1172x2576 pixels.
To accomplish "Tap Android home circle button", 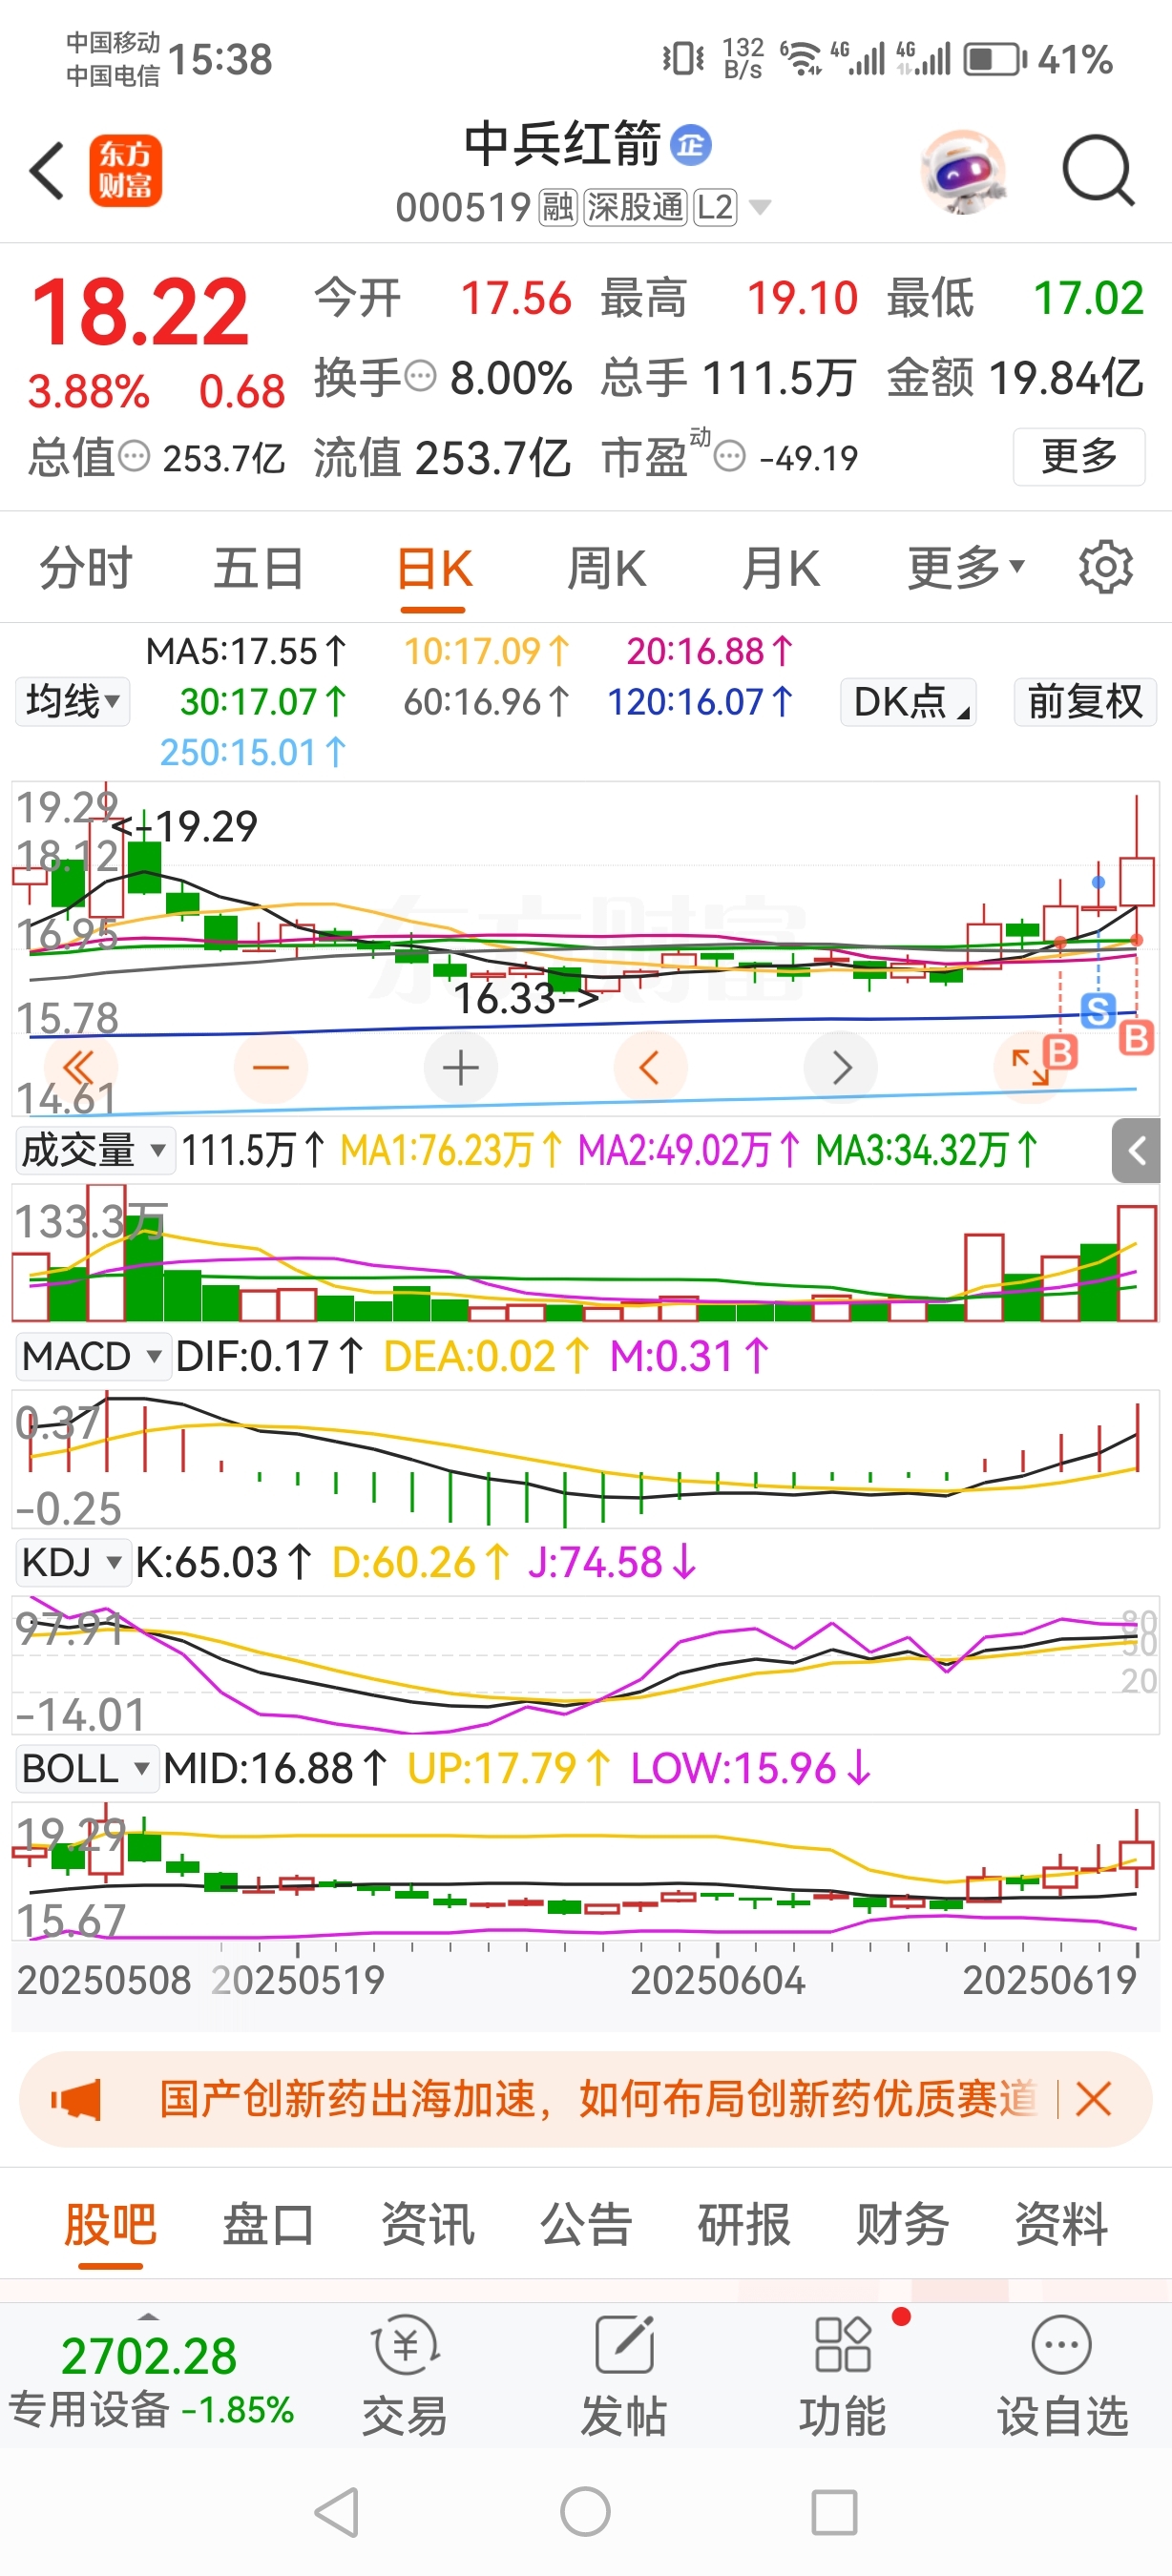I will [585, 2512].
